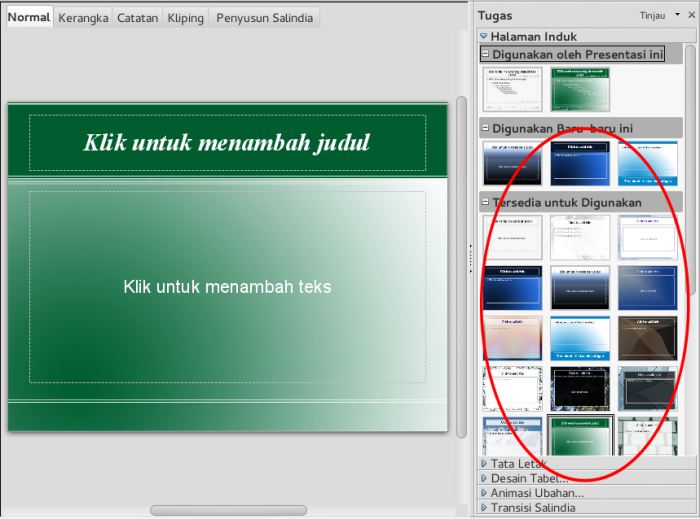Image resolution: width=700 pixels, height=519 pixels.
Task: Expand the Transisi Salindia section
Action: click(x=483, y=508)
